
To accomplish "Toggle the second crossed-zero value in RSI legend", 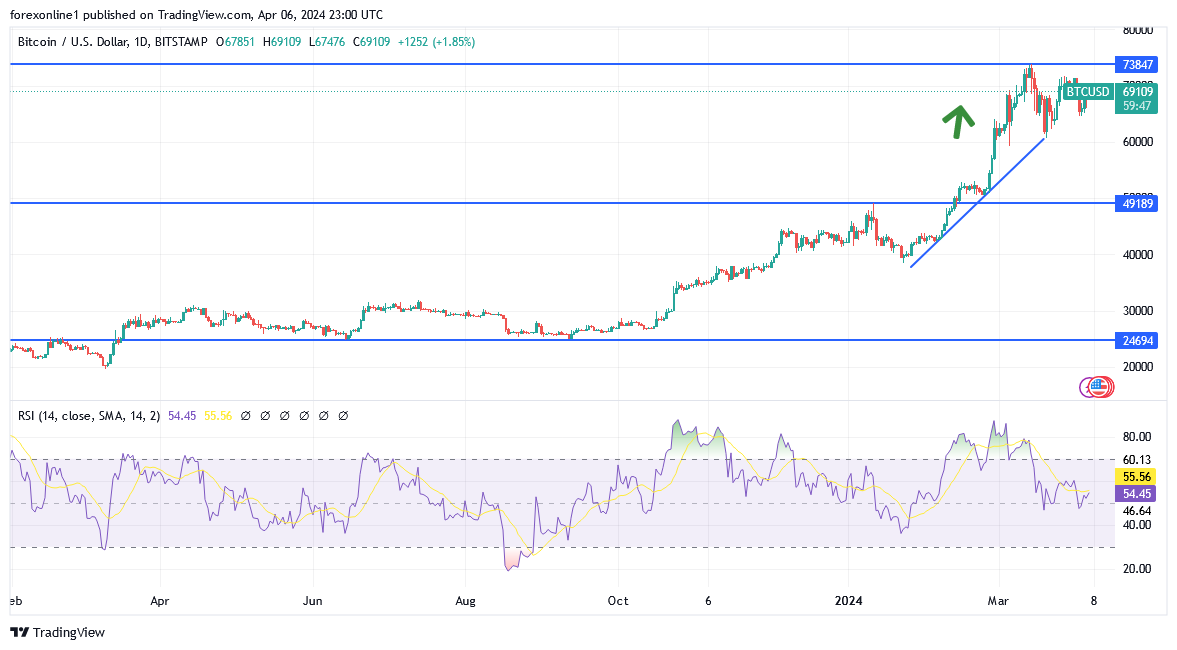I will [265, 415].
